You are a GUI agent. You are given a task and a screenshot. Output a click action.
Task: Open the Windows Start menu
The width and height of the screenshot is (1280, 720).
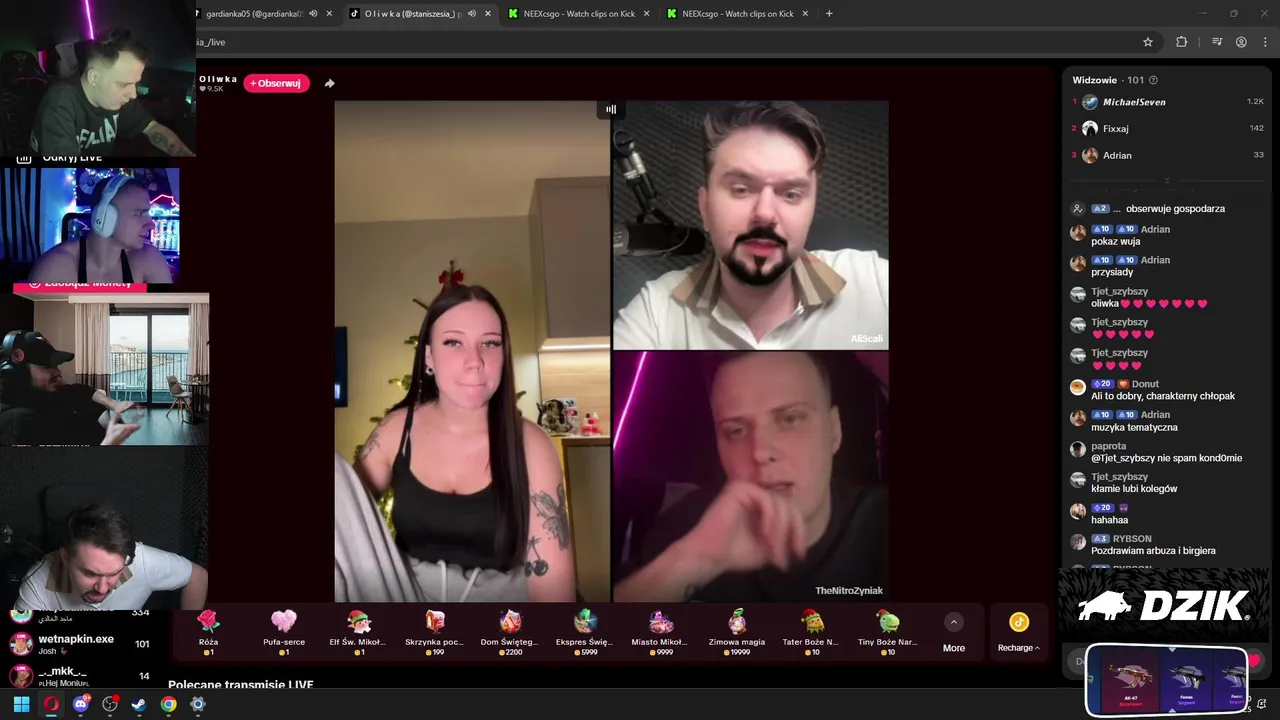(x=22, y=704)
